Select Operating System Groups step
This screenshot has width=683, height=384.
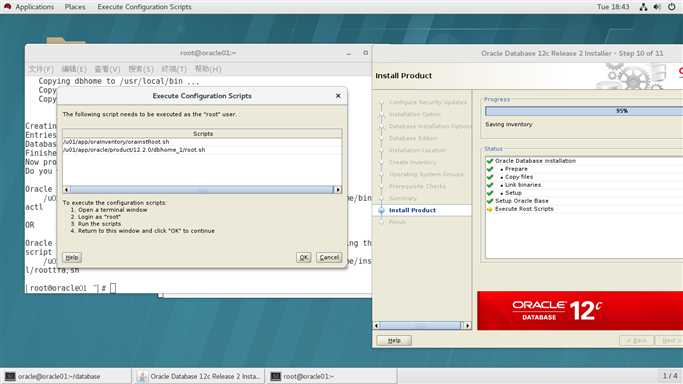pos(426,174)
